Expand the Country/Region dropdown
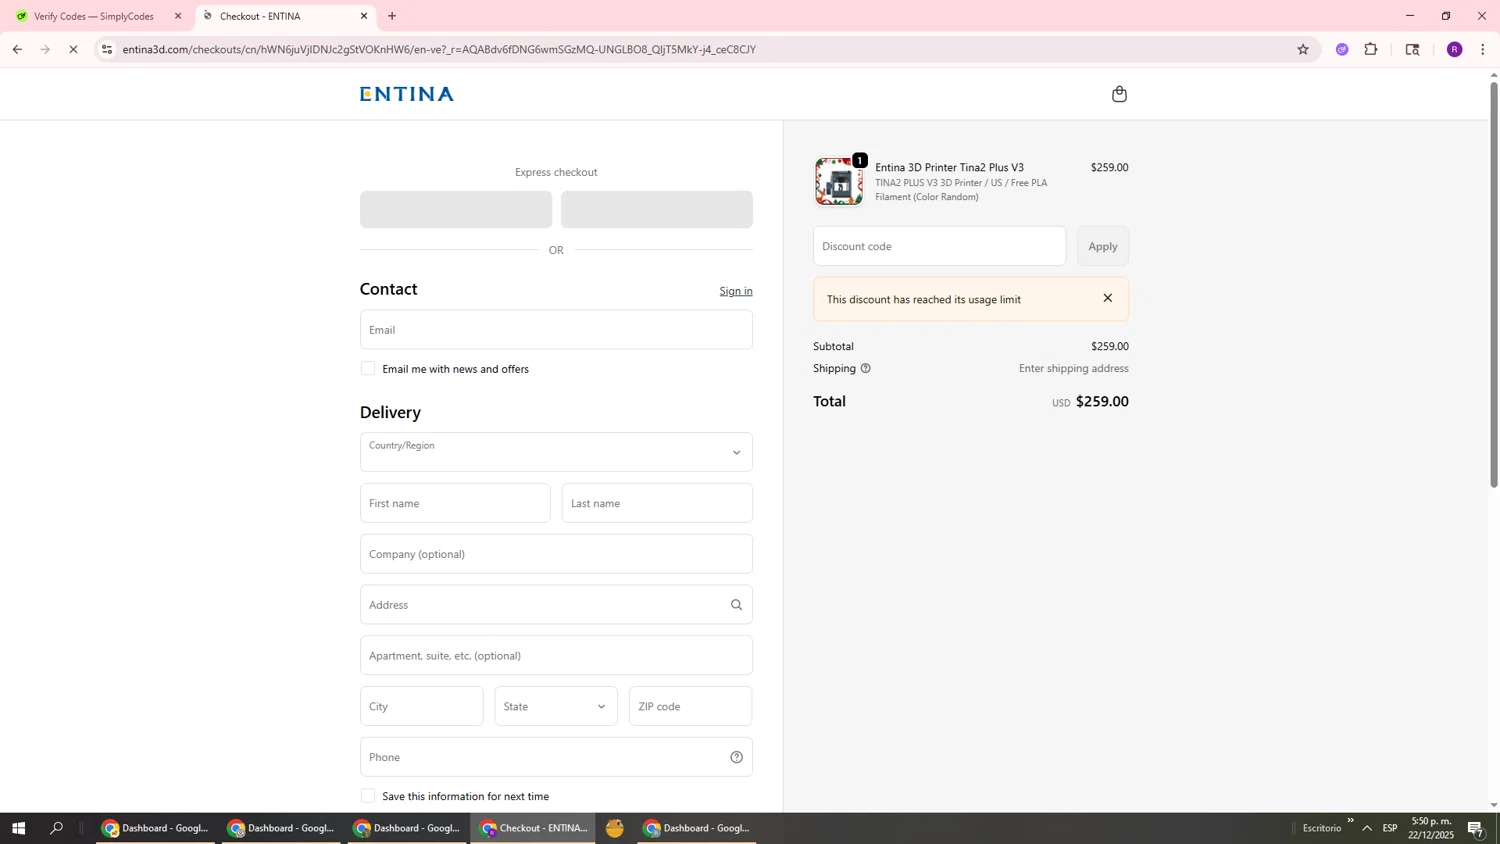 (x=556, y=452)
